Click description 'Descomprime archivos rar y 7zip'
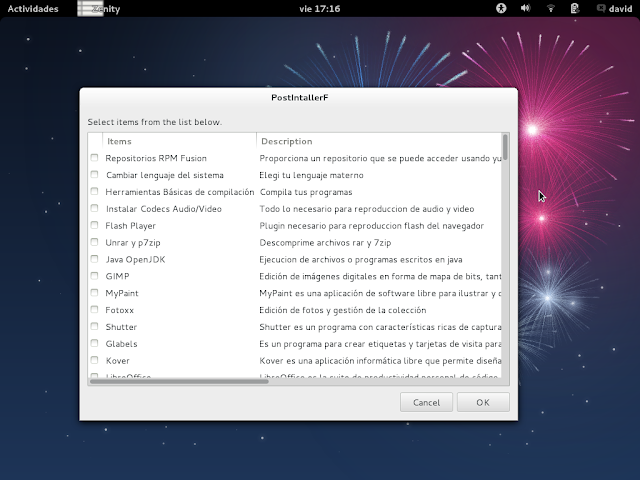640x480 pixels. (325, 242)
